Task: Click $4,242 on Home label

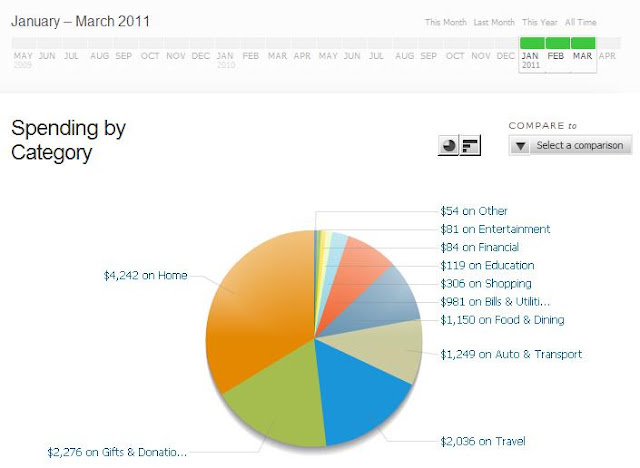Action: [145, 275]
